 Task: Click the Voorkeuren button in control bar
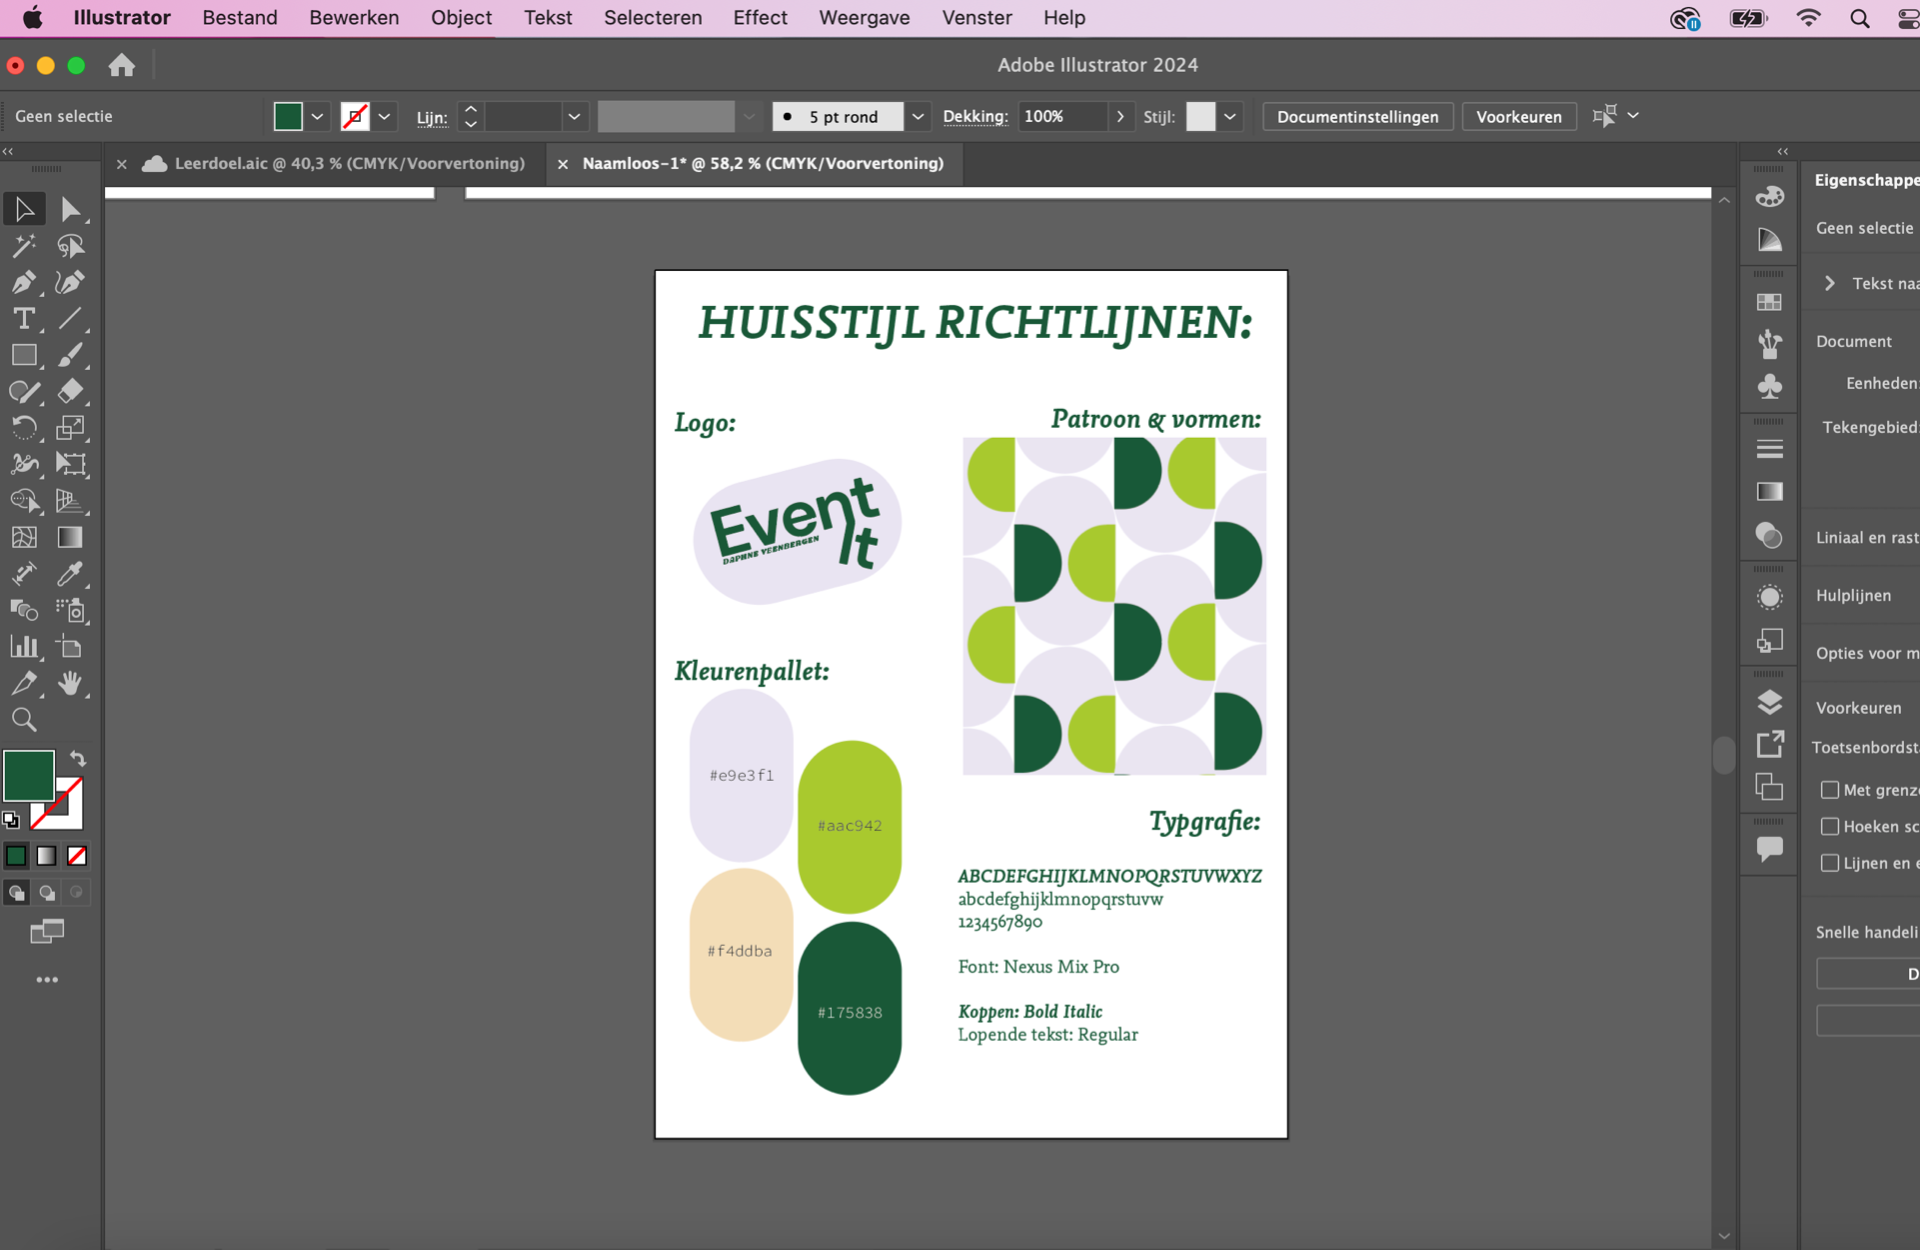pyautogui.click(x=1518, y=117)
